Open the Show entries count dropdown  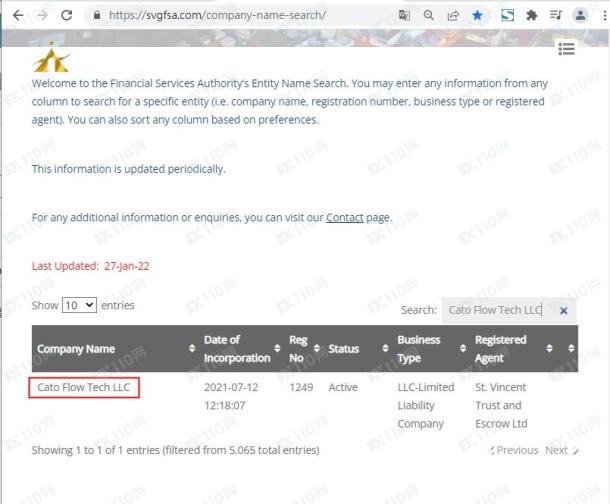79,305
